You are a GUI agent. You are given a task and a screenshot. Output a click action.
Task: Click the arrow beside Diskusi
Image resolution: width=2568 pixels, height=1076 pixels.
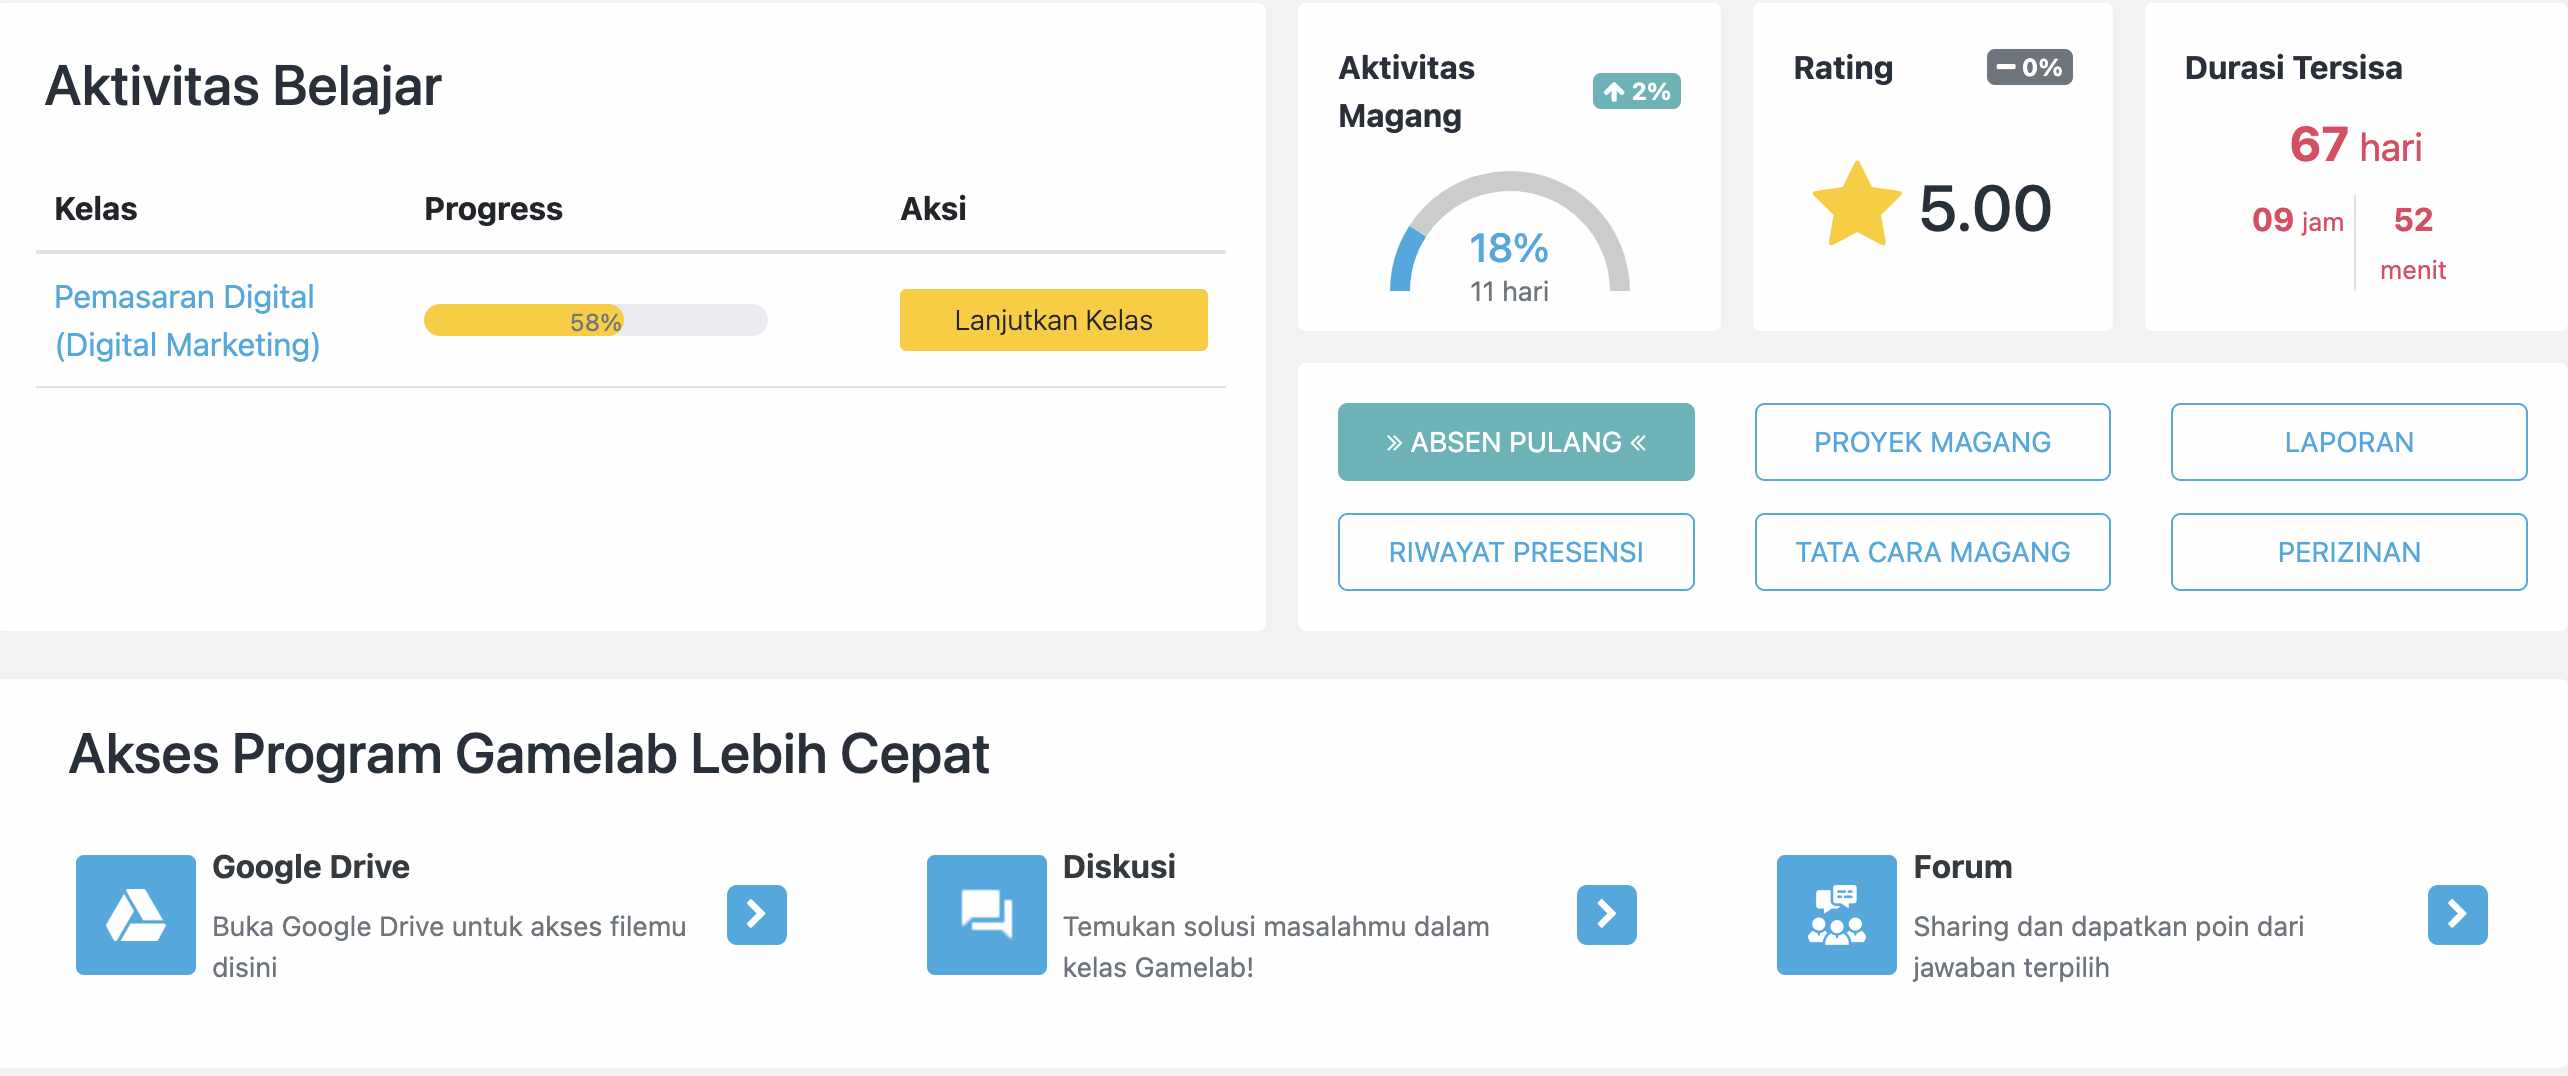1607,913
